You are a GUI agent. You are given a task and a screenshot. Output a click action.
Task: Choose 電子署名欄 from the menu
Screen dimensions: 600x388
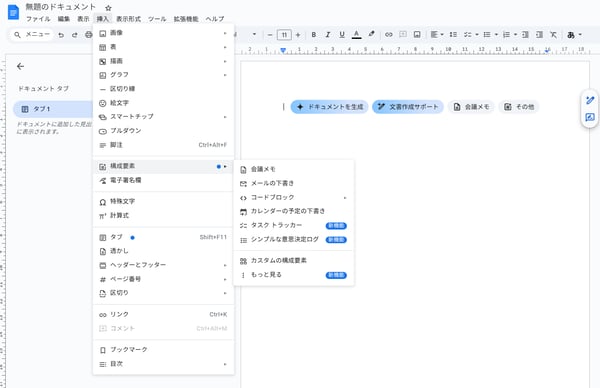pyautogui.click(x=163, y=180)
